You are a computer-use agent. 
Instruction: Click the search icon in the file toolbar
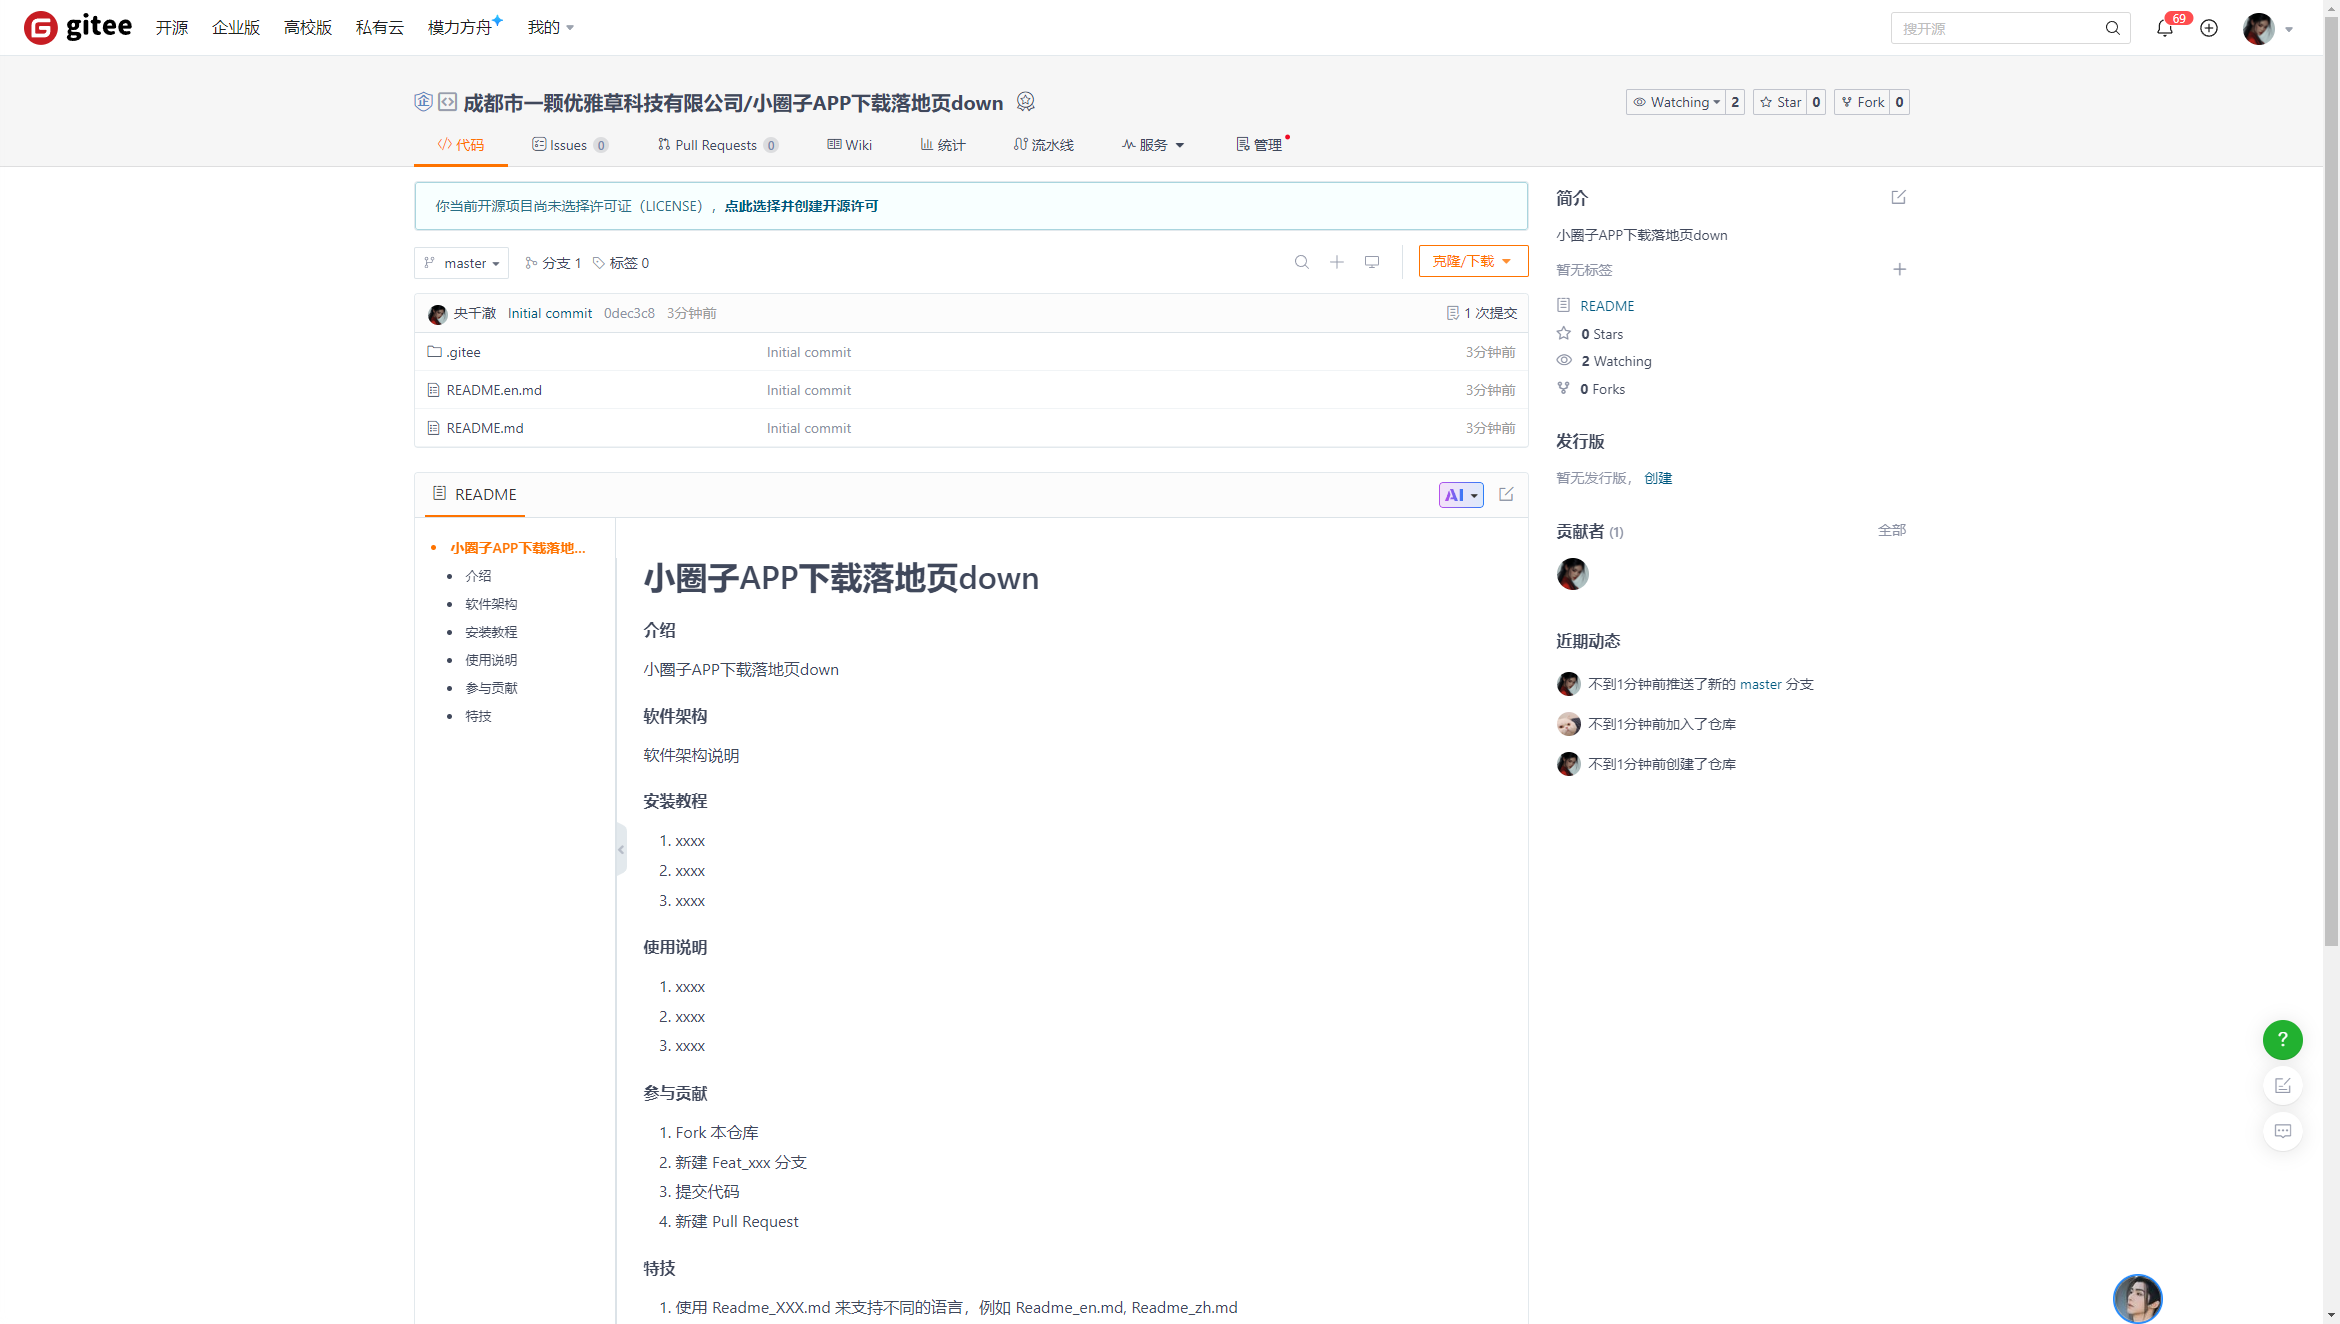[1301, 262]
